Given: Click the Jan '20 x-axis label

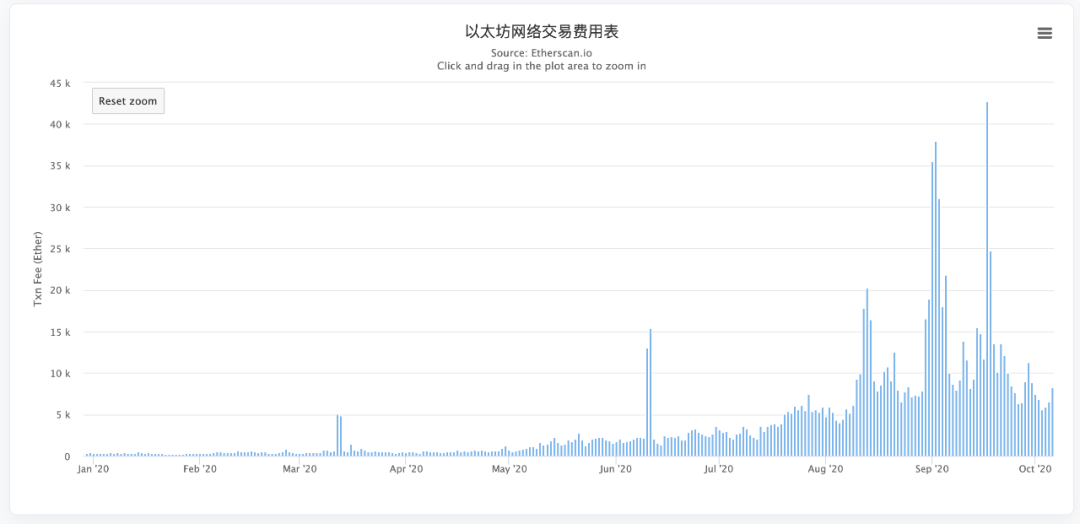Looking at the screenshot, I should pos(93,470).
